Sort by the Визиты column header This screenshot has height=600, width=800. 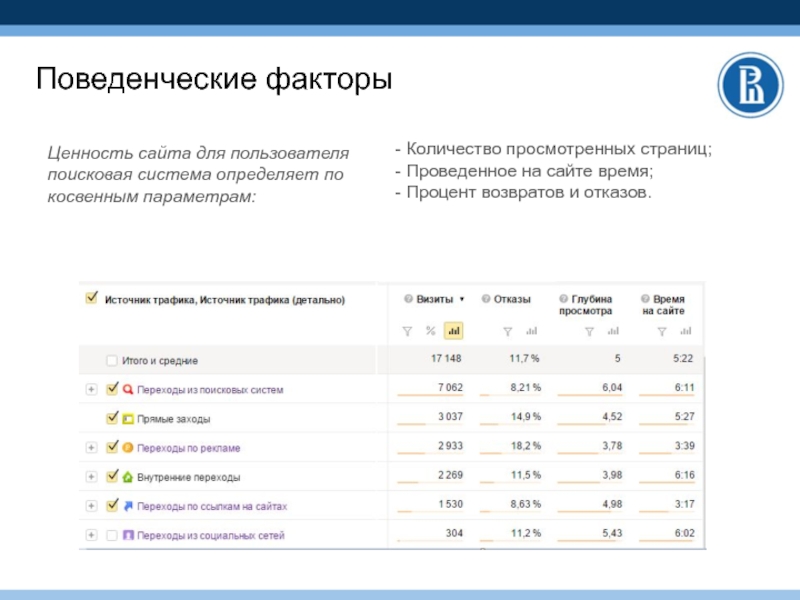pos(434,299)
